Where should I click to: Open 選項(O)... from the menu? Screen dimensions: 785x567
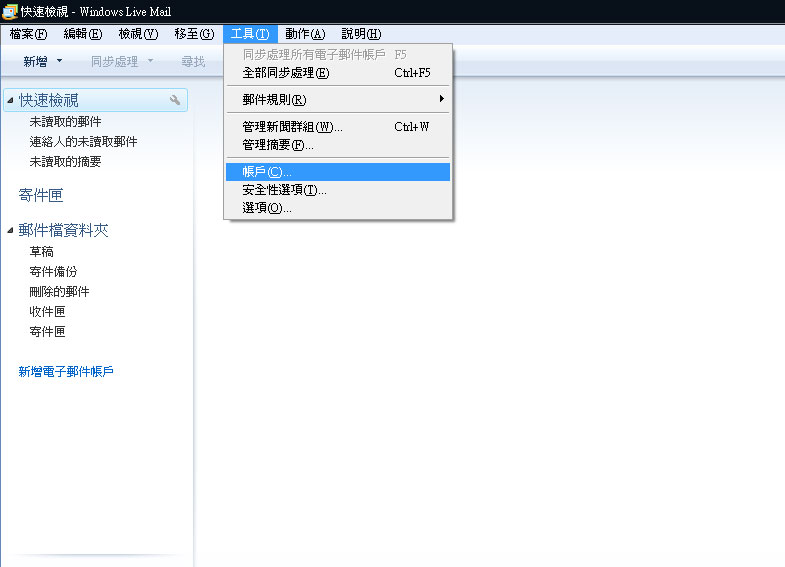click(338, 208)
